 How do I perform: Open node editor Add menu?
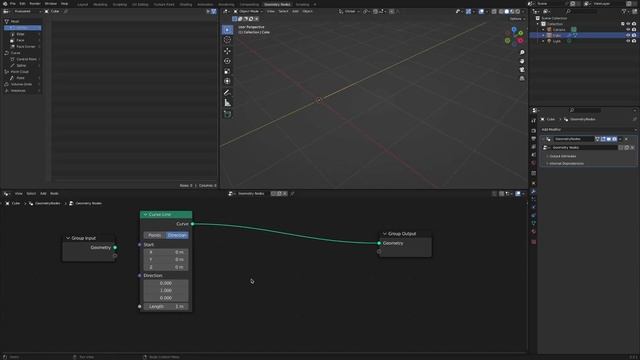point(43,194)
